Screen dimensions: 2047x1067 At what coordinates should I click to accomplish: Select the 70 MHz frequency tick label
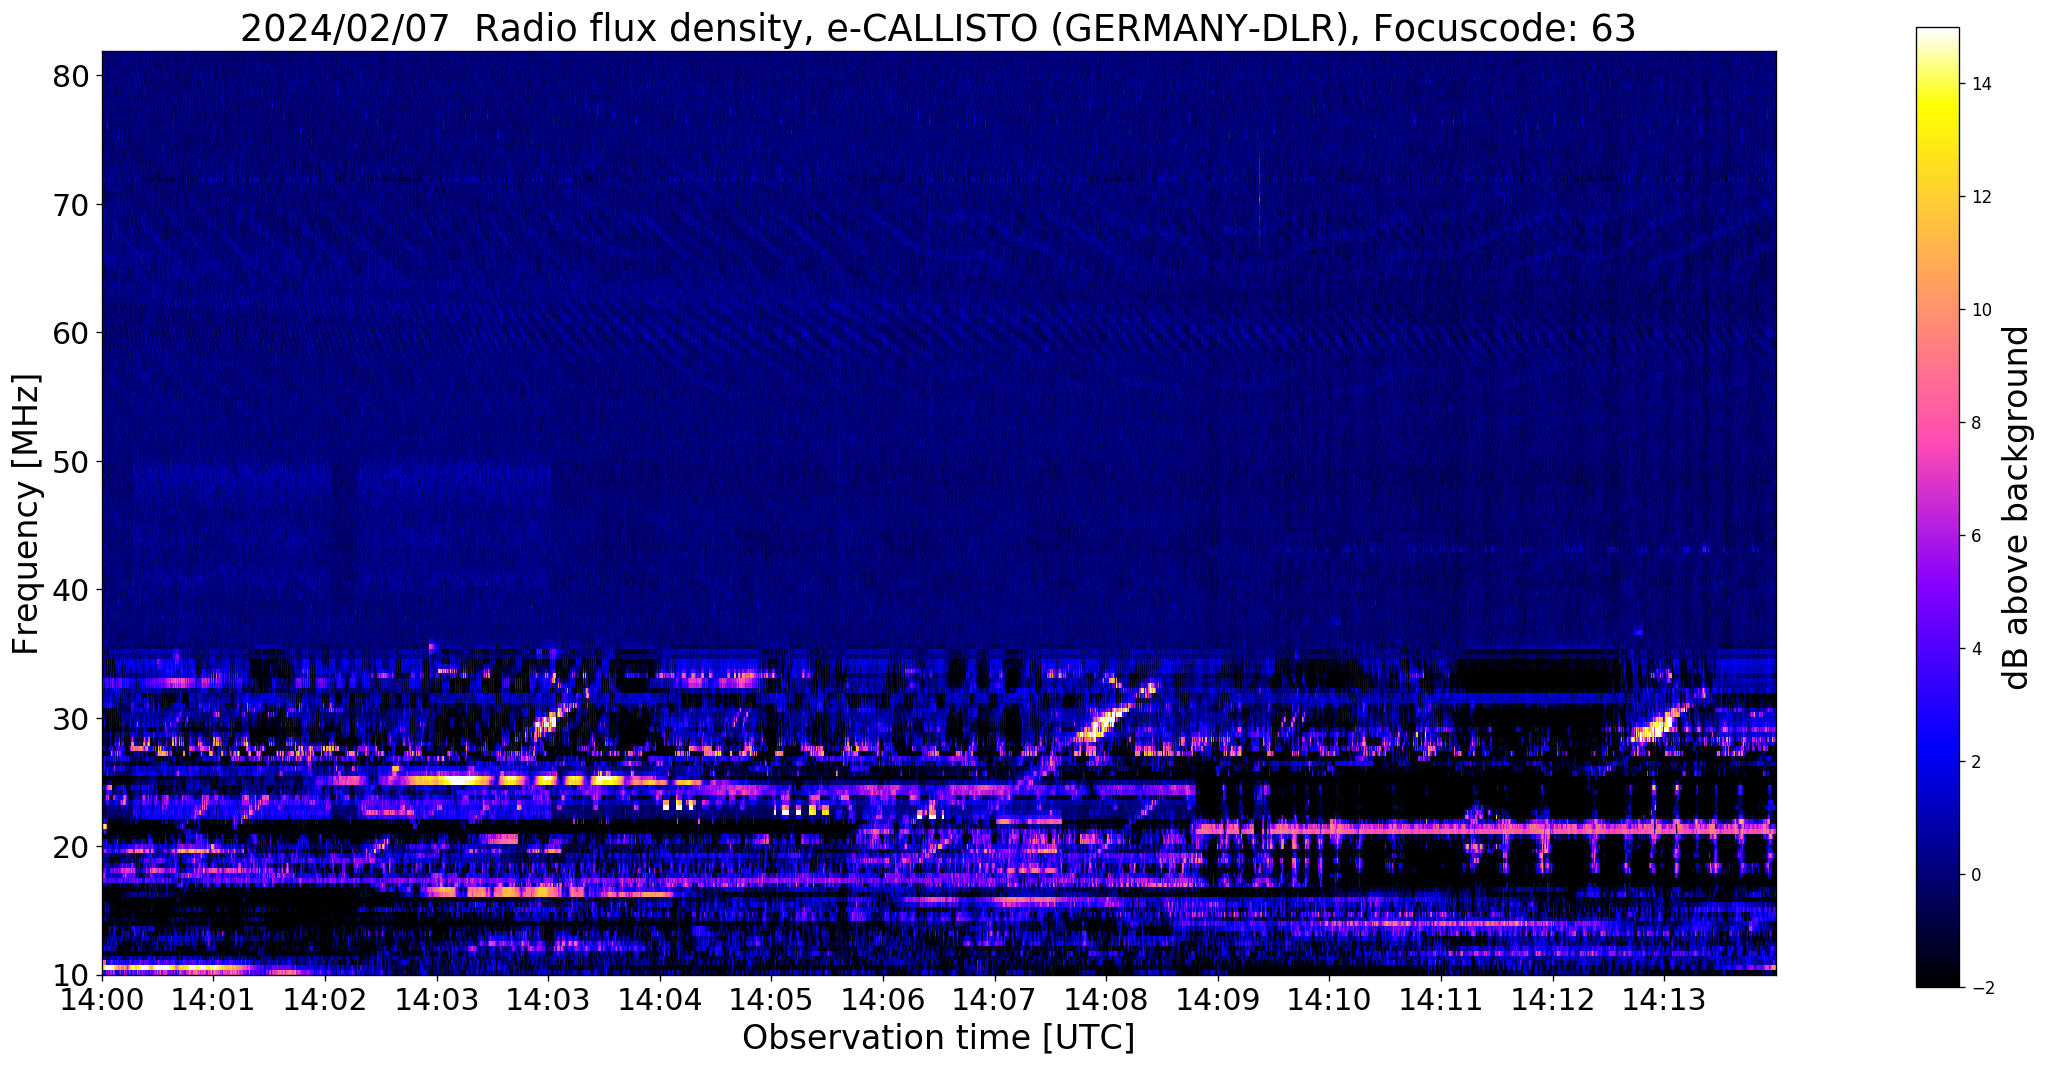(70, 205)
